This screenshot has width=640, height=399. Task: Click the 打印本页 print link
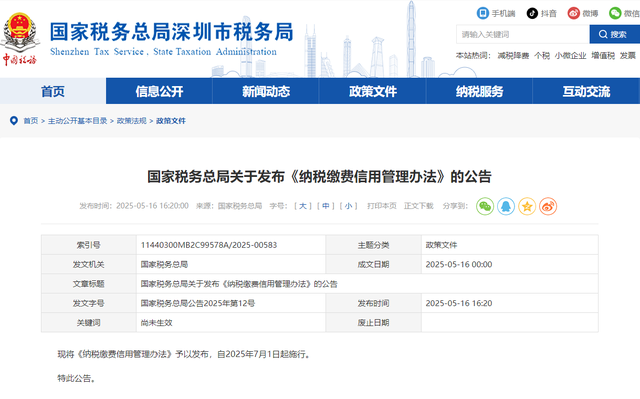[x=382, y=206]
